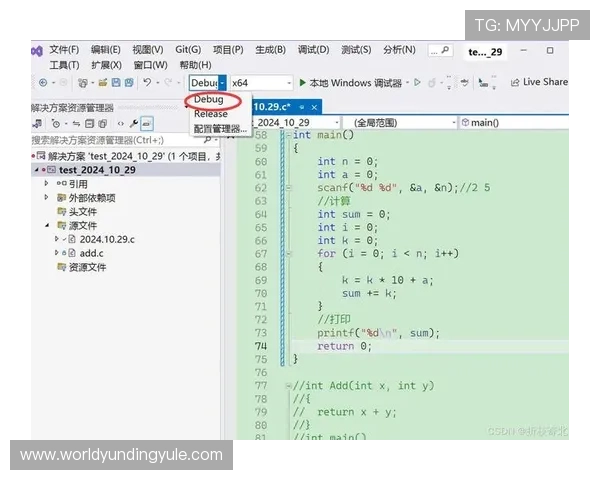Screen dimensions: 600x480
Task: Expand the add.c file node
Action: tap(57, 253)
